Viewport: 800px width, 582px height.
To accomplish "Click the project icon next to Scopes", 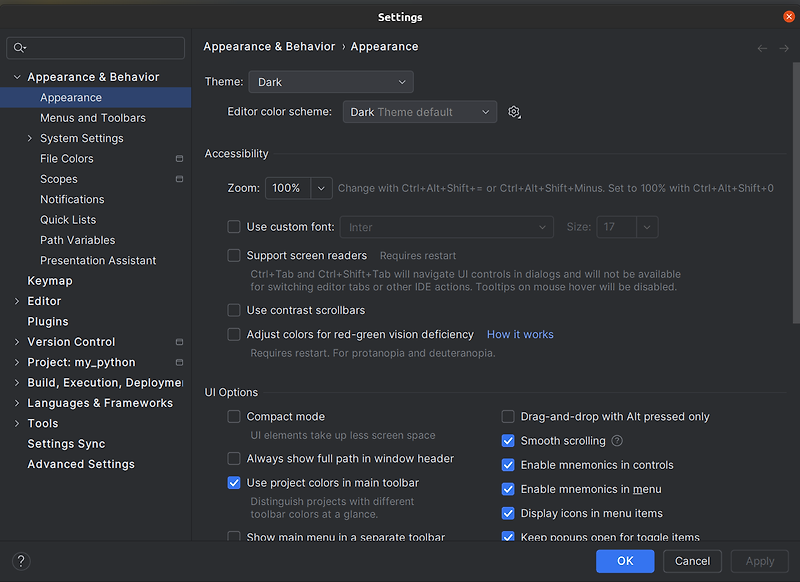I will (179, 179).
